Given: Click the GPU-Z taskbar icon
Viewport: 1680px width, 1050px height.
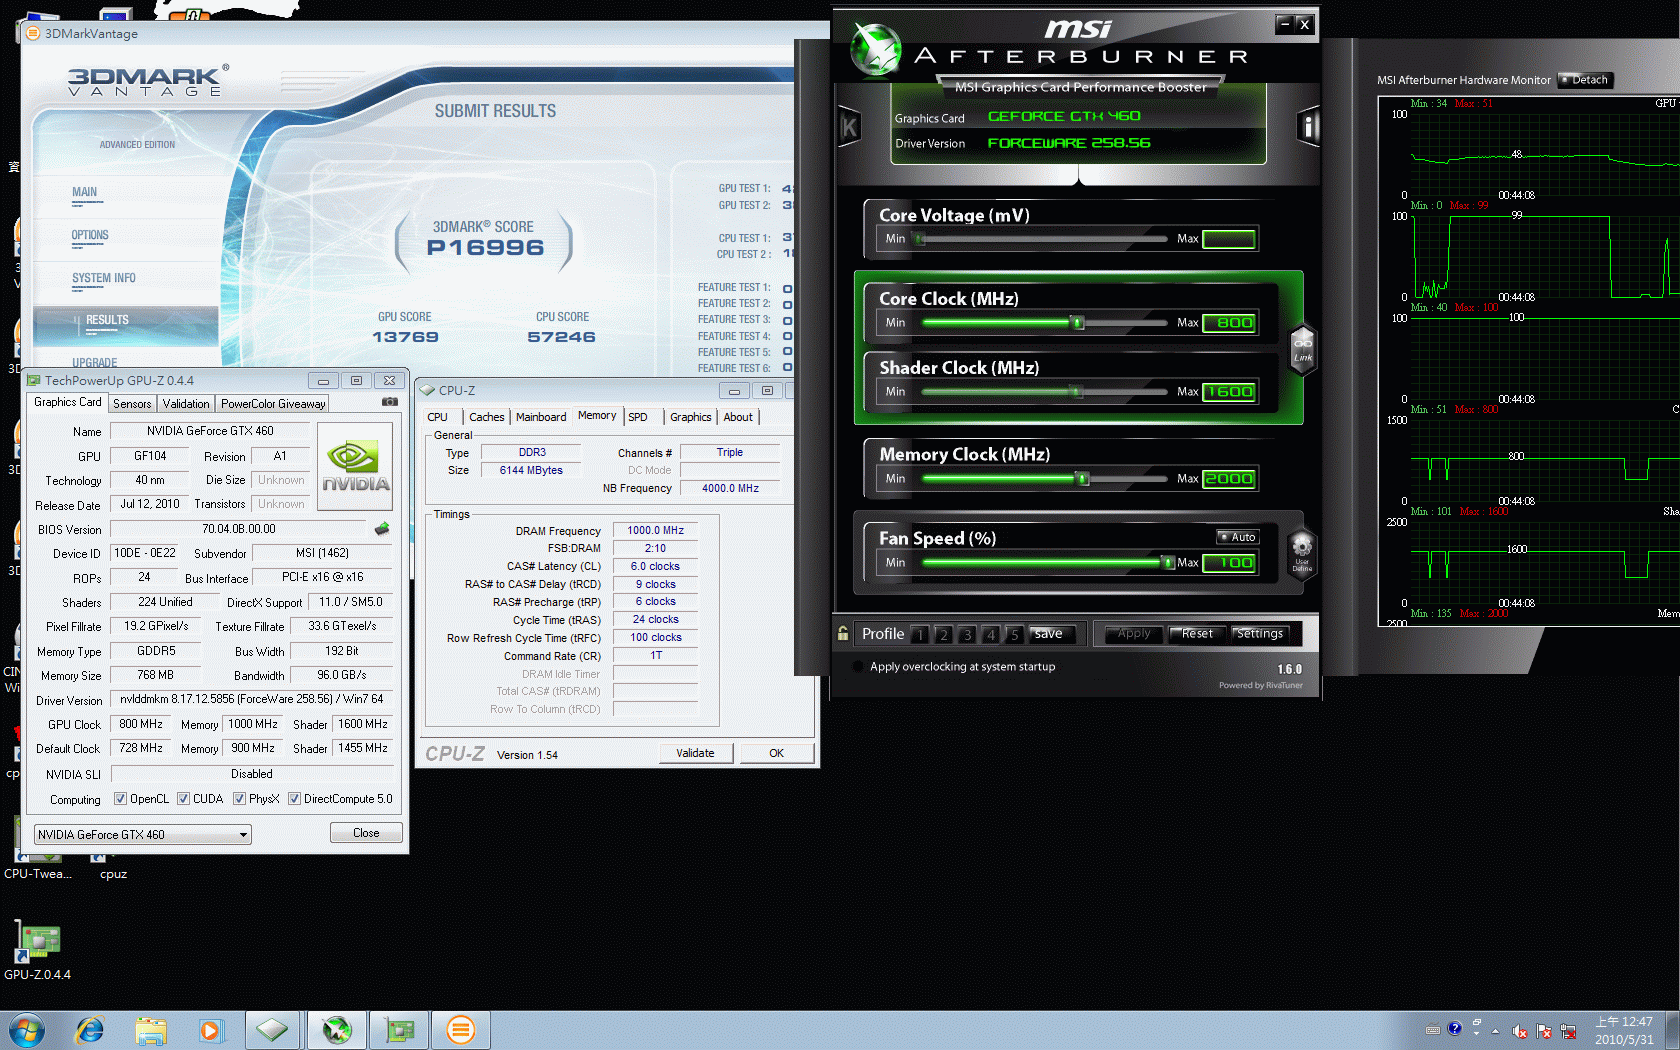Looking at the screenshot, I should click(399, 1030).
